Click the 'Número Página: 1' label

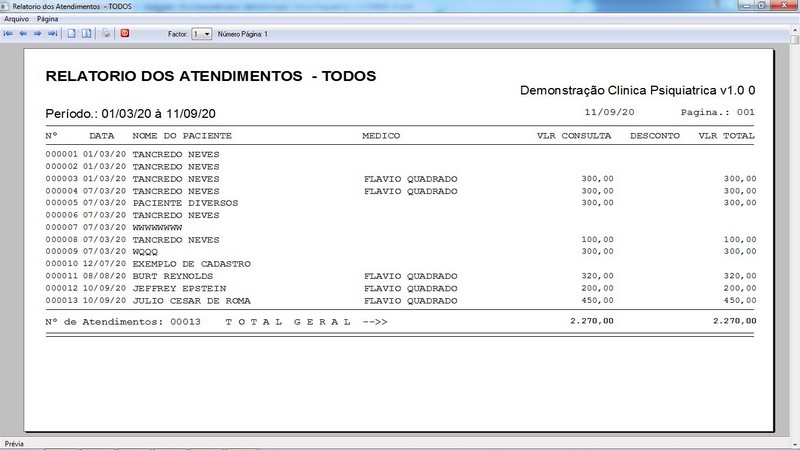tap(242, 34)
